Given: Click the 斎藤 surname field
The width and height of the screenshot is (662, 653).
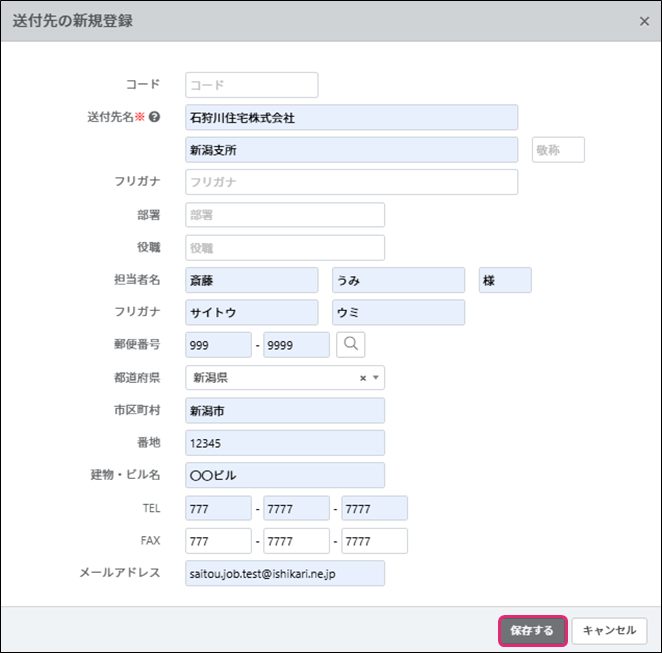Looking at the screenshot, I should (x=251, y=280).
